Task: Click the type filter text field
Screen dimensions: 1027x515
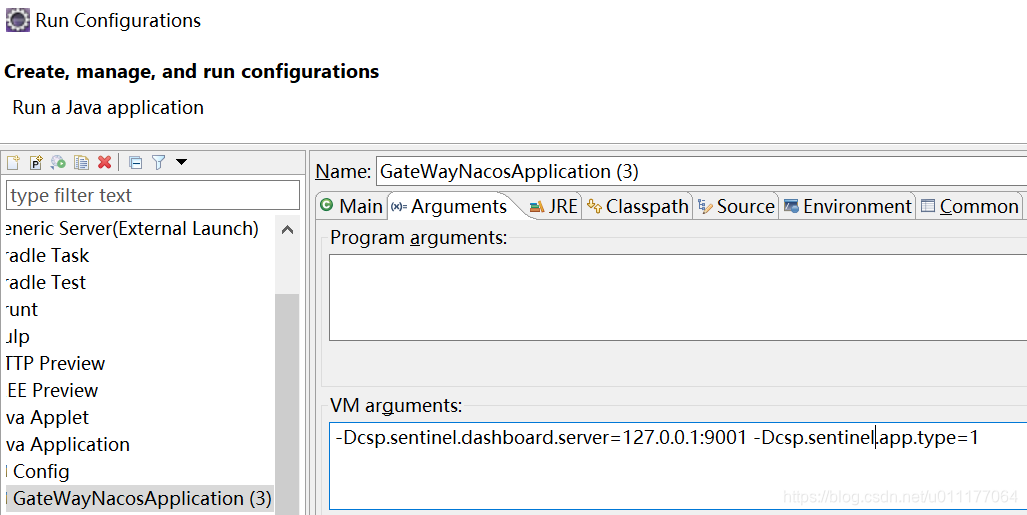Action: tap(153, 195)
